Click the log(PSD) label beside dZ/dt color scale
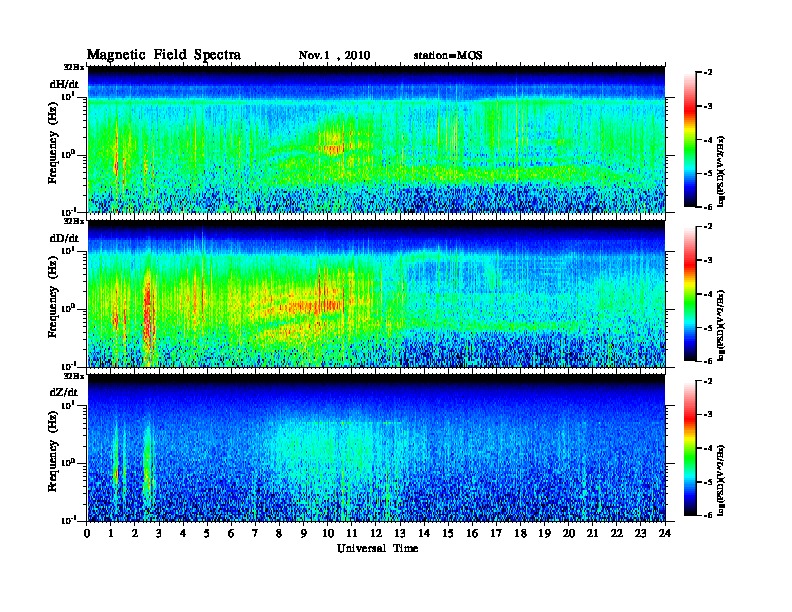The height and width of the screenshot is (612, 792). point(722,480)
